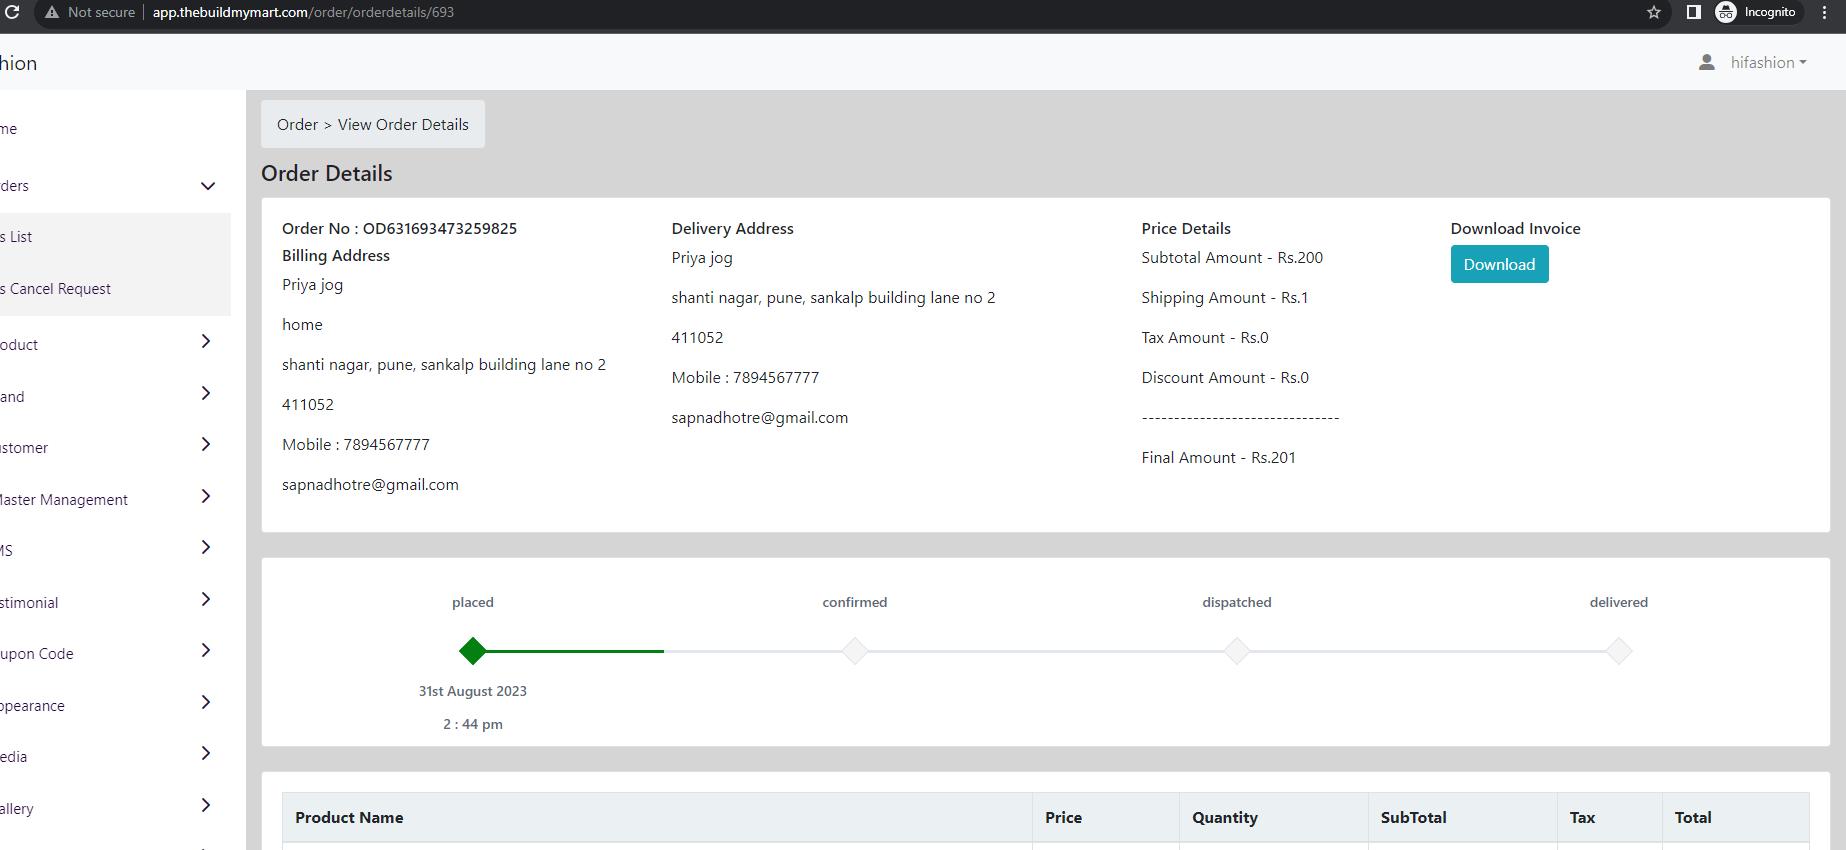Viewport: 1846px width, 850px height.
Task: Open the Orders List menu item
Action: 115,237
